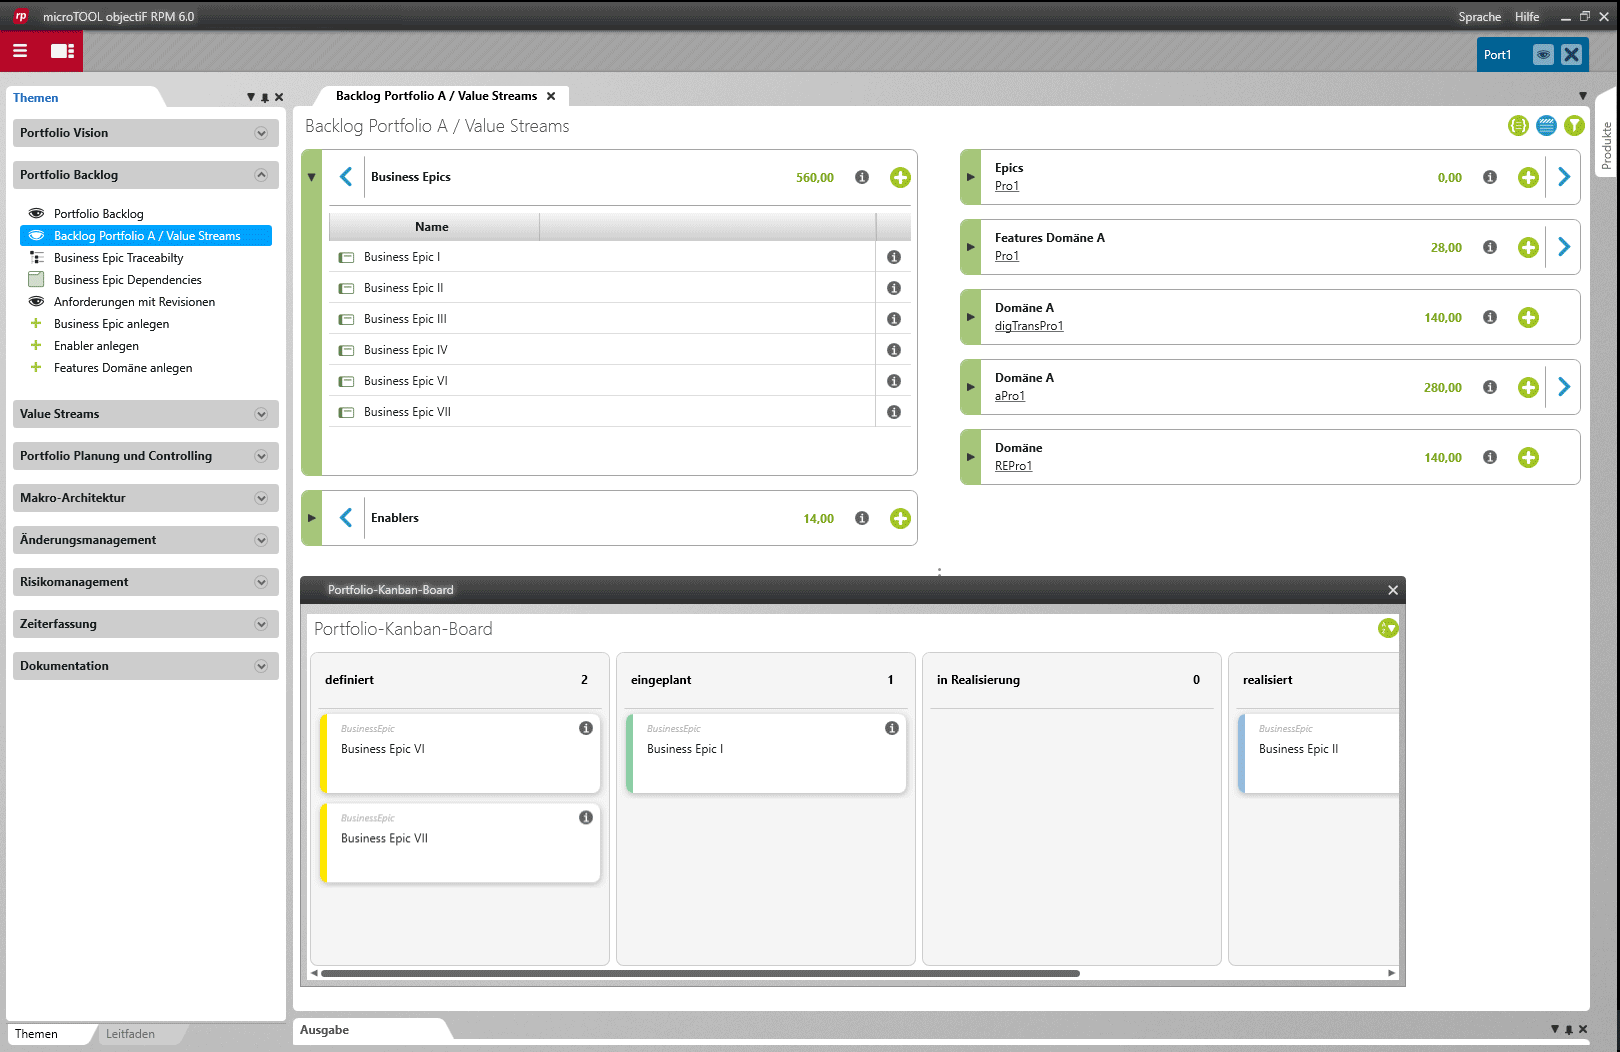Open the hamburger main menu
This screenshot has width=1620, height=1052.
pyautogui.click(x=20, y=50)
